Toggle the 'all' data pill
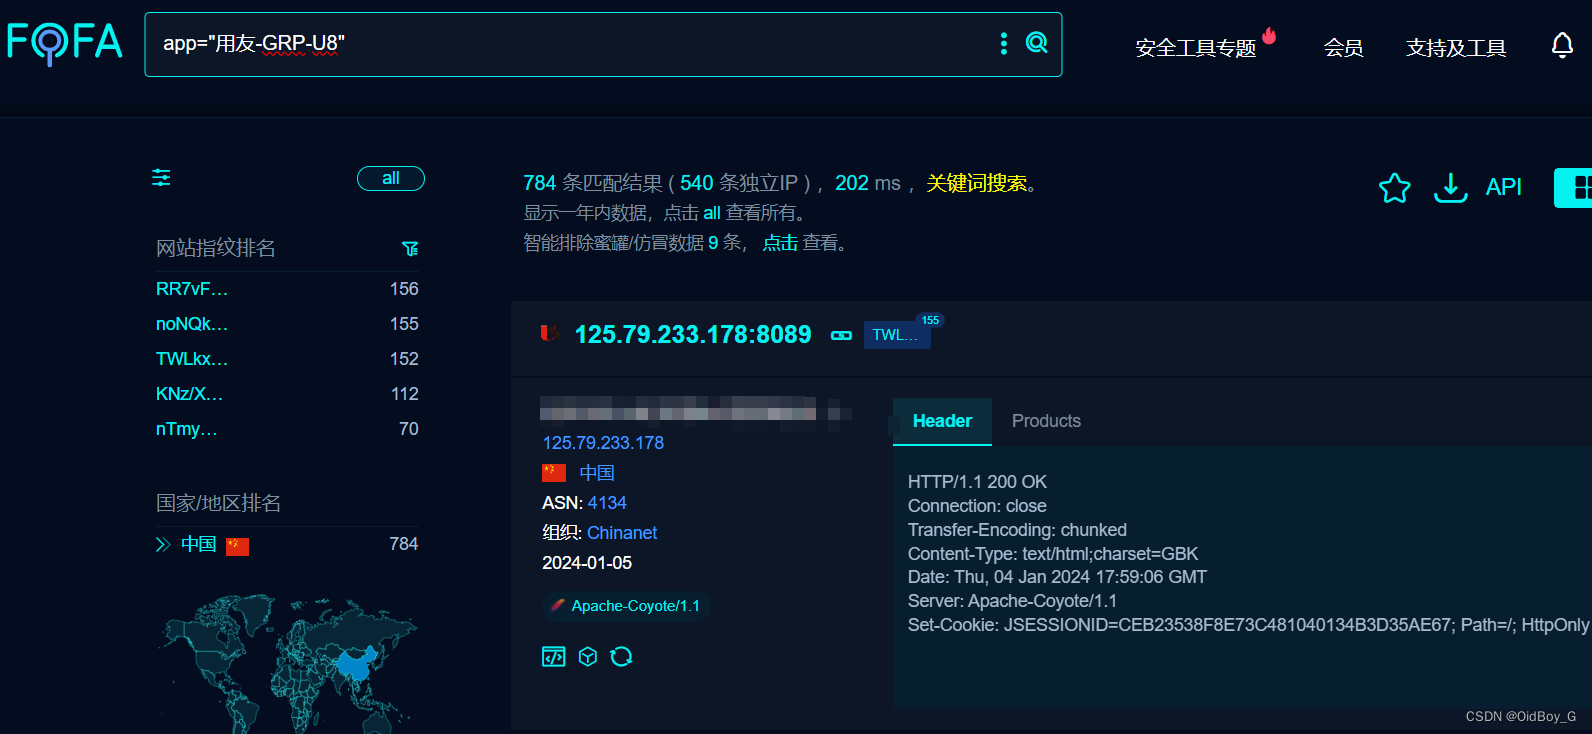The image size is (1592, 734). pyautogui.click(x=391, y=178)
